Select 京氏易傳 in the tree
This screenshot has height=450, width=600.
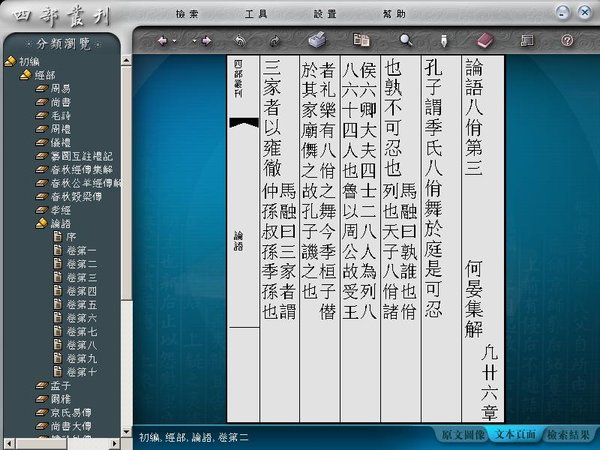[71, 412]
